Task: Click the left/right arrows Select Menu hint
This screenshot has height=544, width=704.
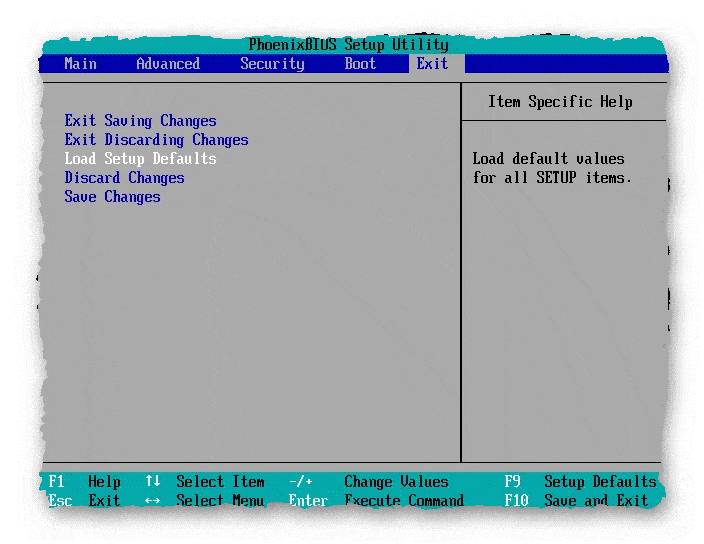Action: click(x=205, y=500)
